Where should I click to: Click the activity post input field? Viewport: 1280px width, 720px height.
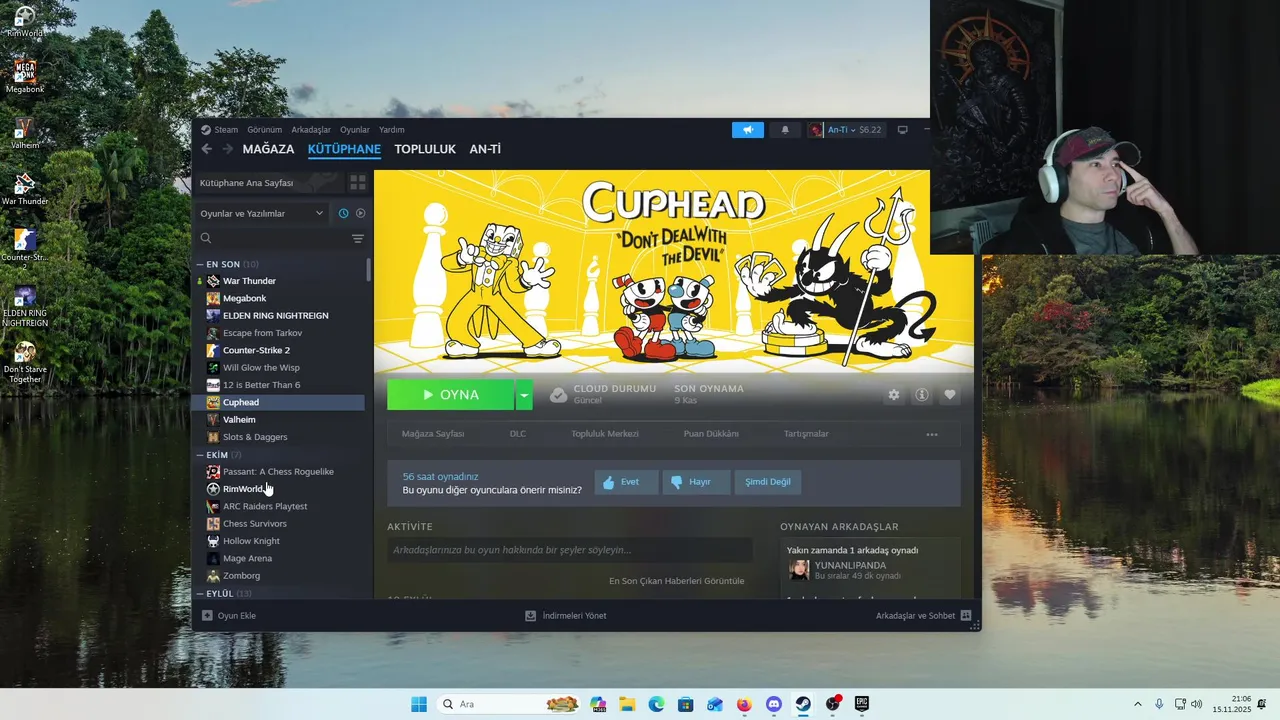tap(569, 550)
